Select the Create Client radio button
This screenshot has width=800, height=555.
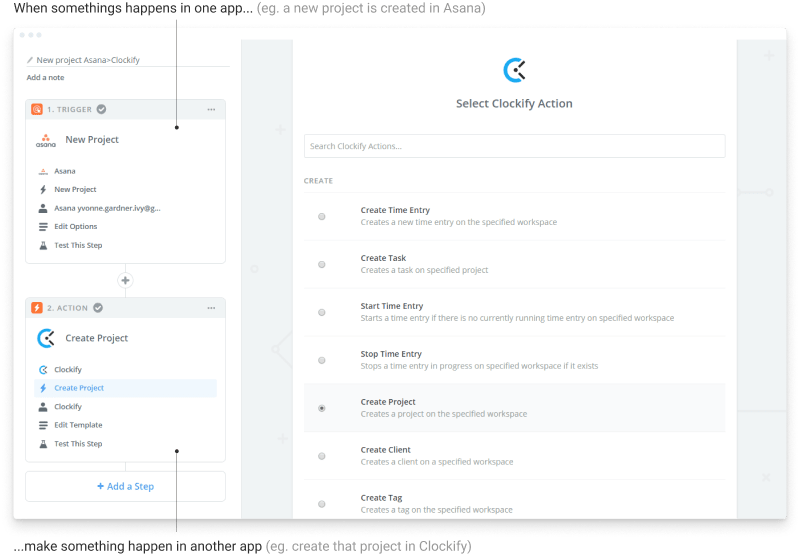tap(322, 456)
